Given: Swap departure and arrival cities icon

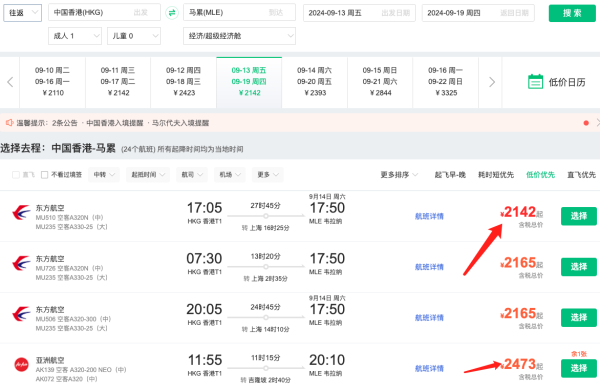Looking at the screenshot, I should click(x=172, y=13).
